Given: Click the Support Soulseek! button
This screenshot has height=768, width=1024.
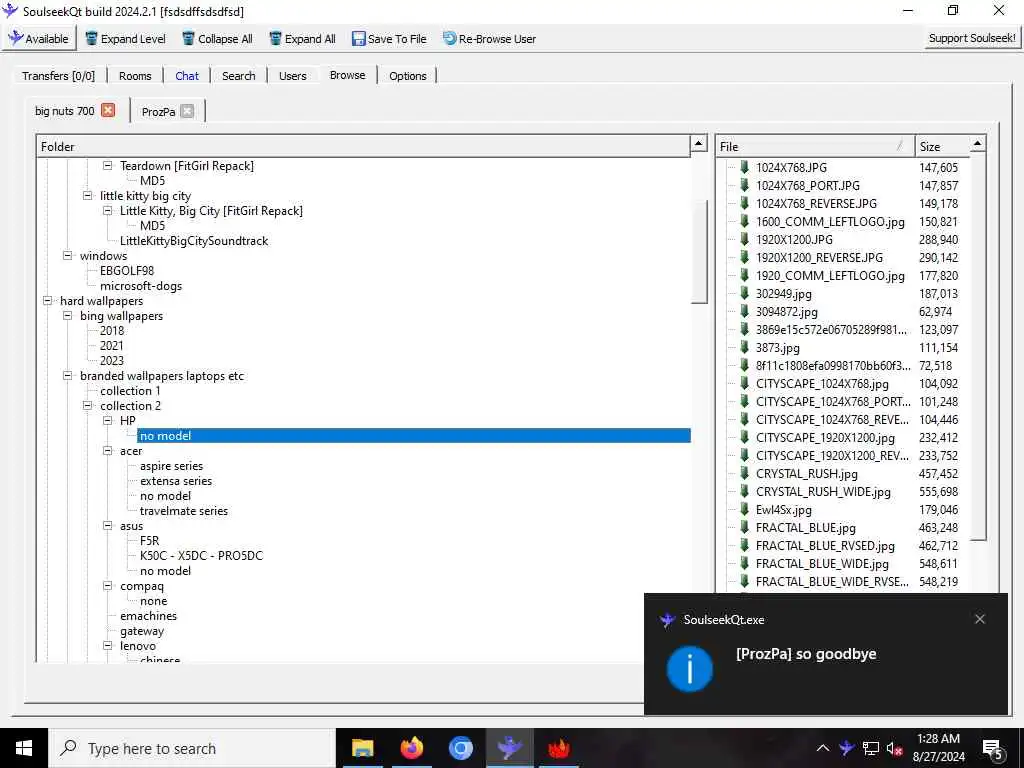Looking at the screenshot, I should [972, 38].
